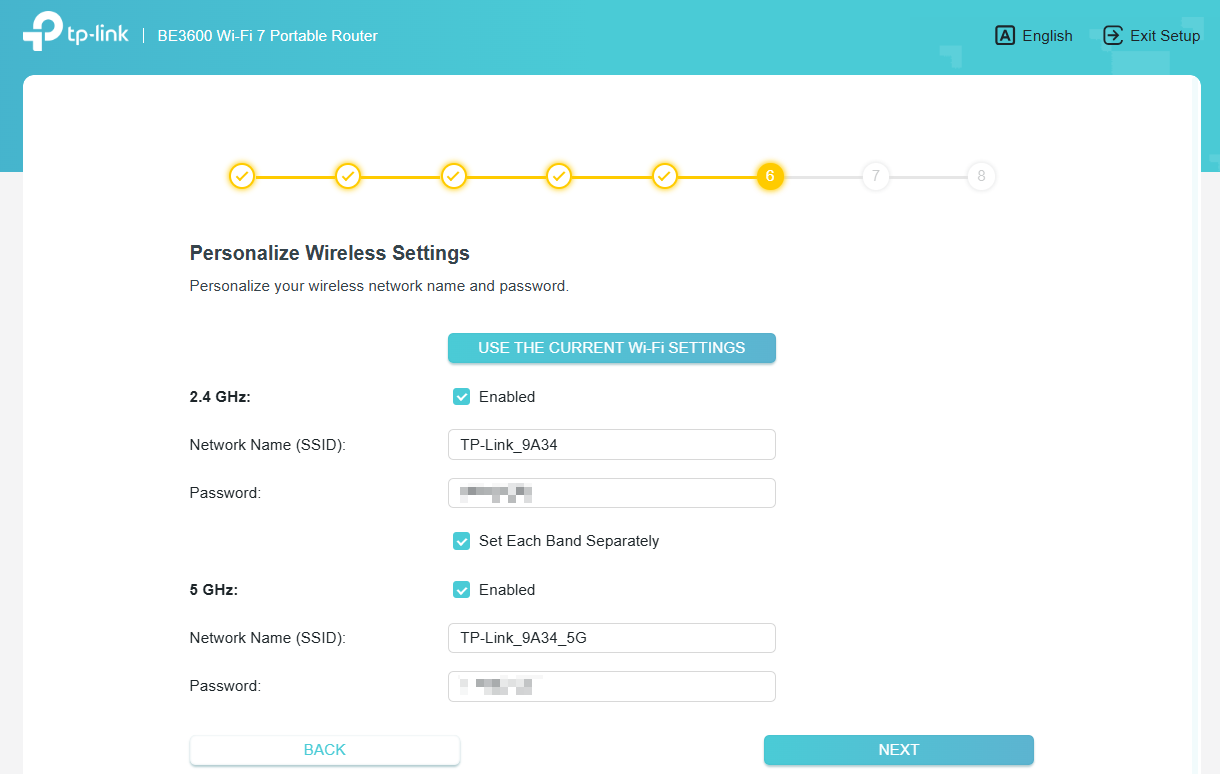Toggle Set Each Band Separately
This screenshot has width=1220, height=774.
tap(461, 540)
